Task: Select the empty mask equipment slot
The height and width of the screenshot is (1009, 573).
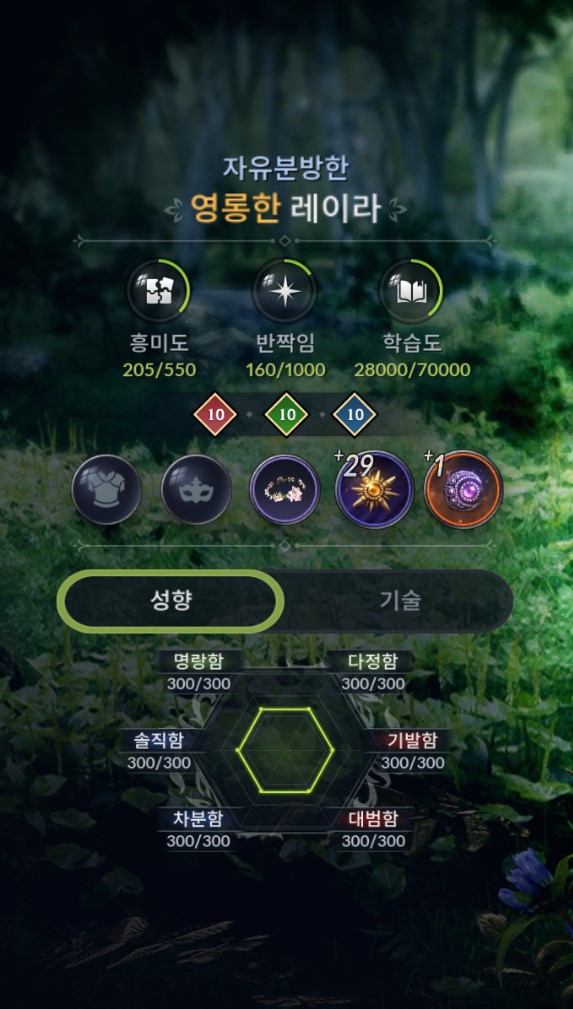Action: (196, 490)
